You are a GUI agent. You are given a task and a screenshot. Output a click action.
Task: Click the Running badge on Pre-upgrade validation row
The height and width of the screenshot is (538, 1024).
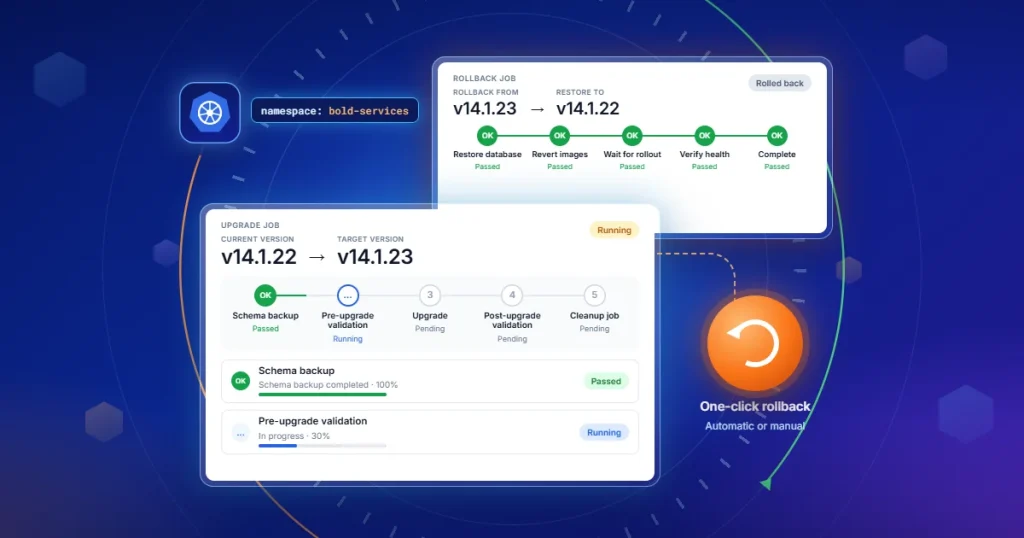603,432
